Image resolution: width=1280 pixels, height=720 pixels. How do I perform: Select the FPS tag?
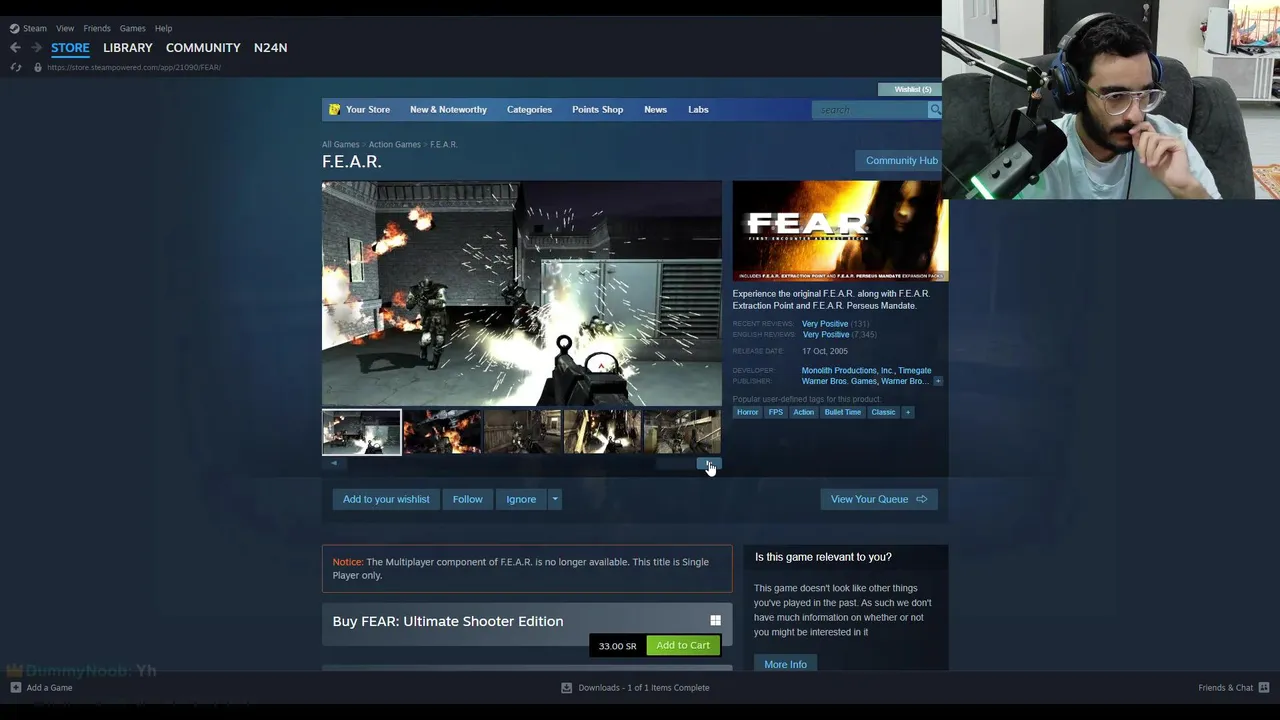pyautogui.click(x=775, y=412)
